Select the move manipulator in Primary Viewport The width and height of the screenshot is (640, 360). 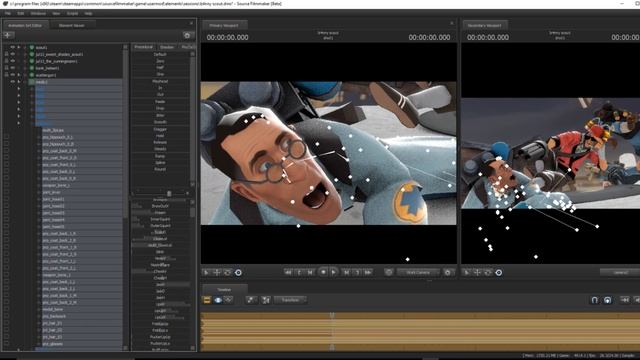tap(217, 272)
